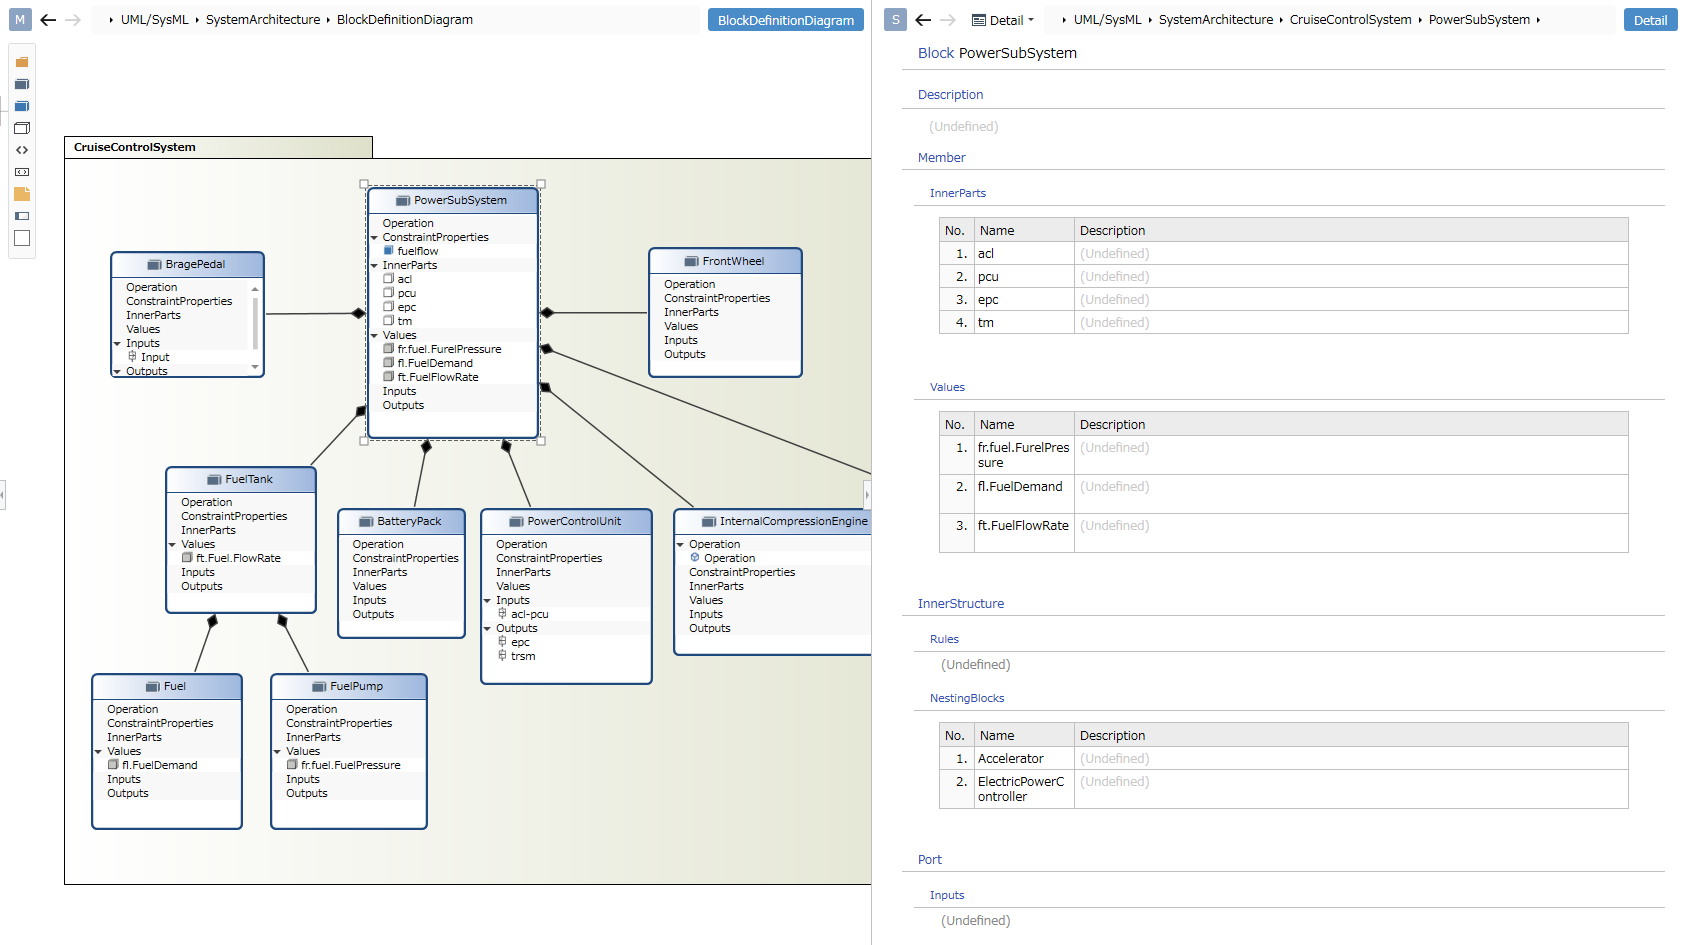Collapse Values in PowerSubSystem block
This screenshot has width=1683, height=945.
click(x=374, y=336)
